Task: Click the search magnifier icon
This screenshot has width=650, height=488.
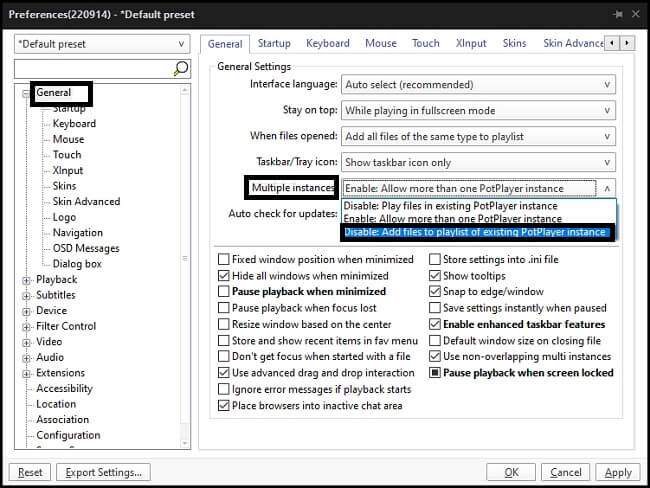Action: pyautogui.click(x=181, y=68)
